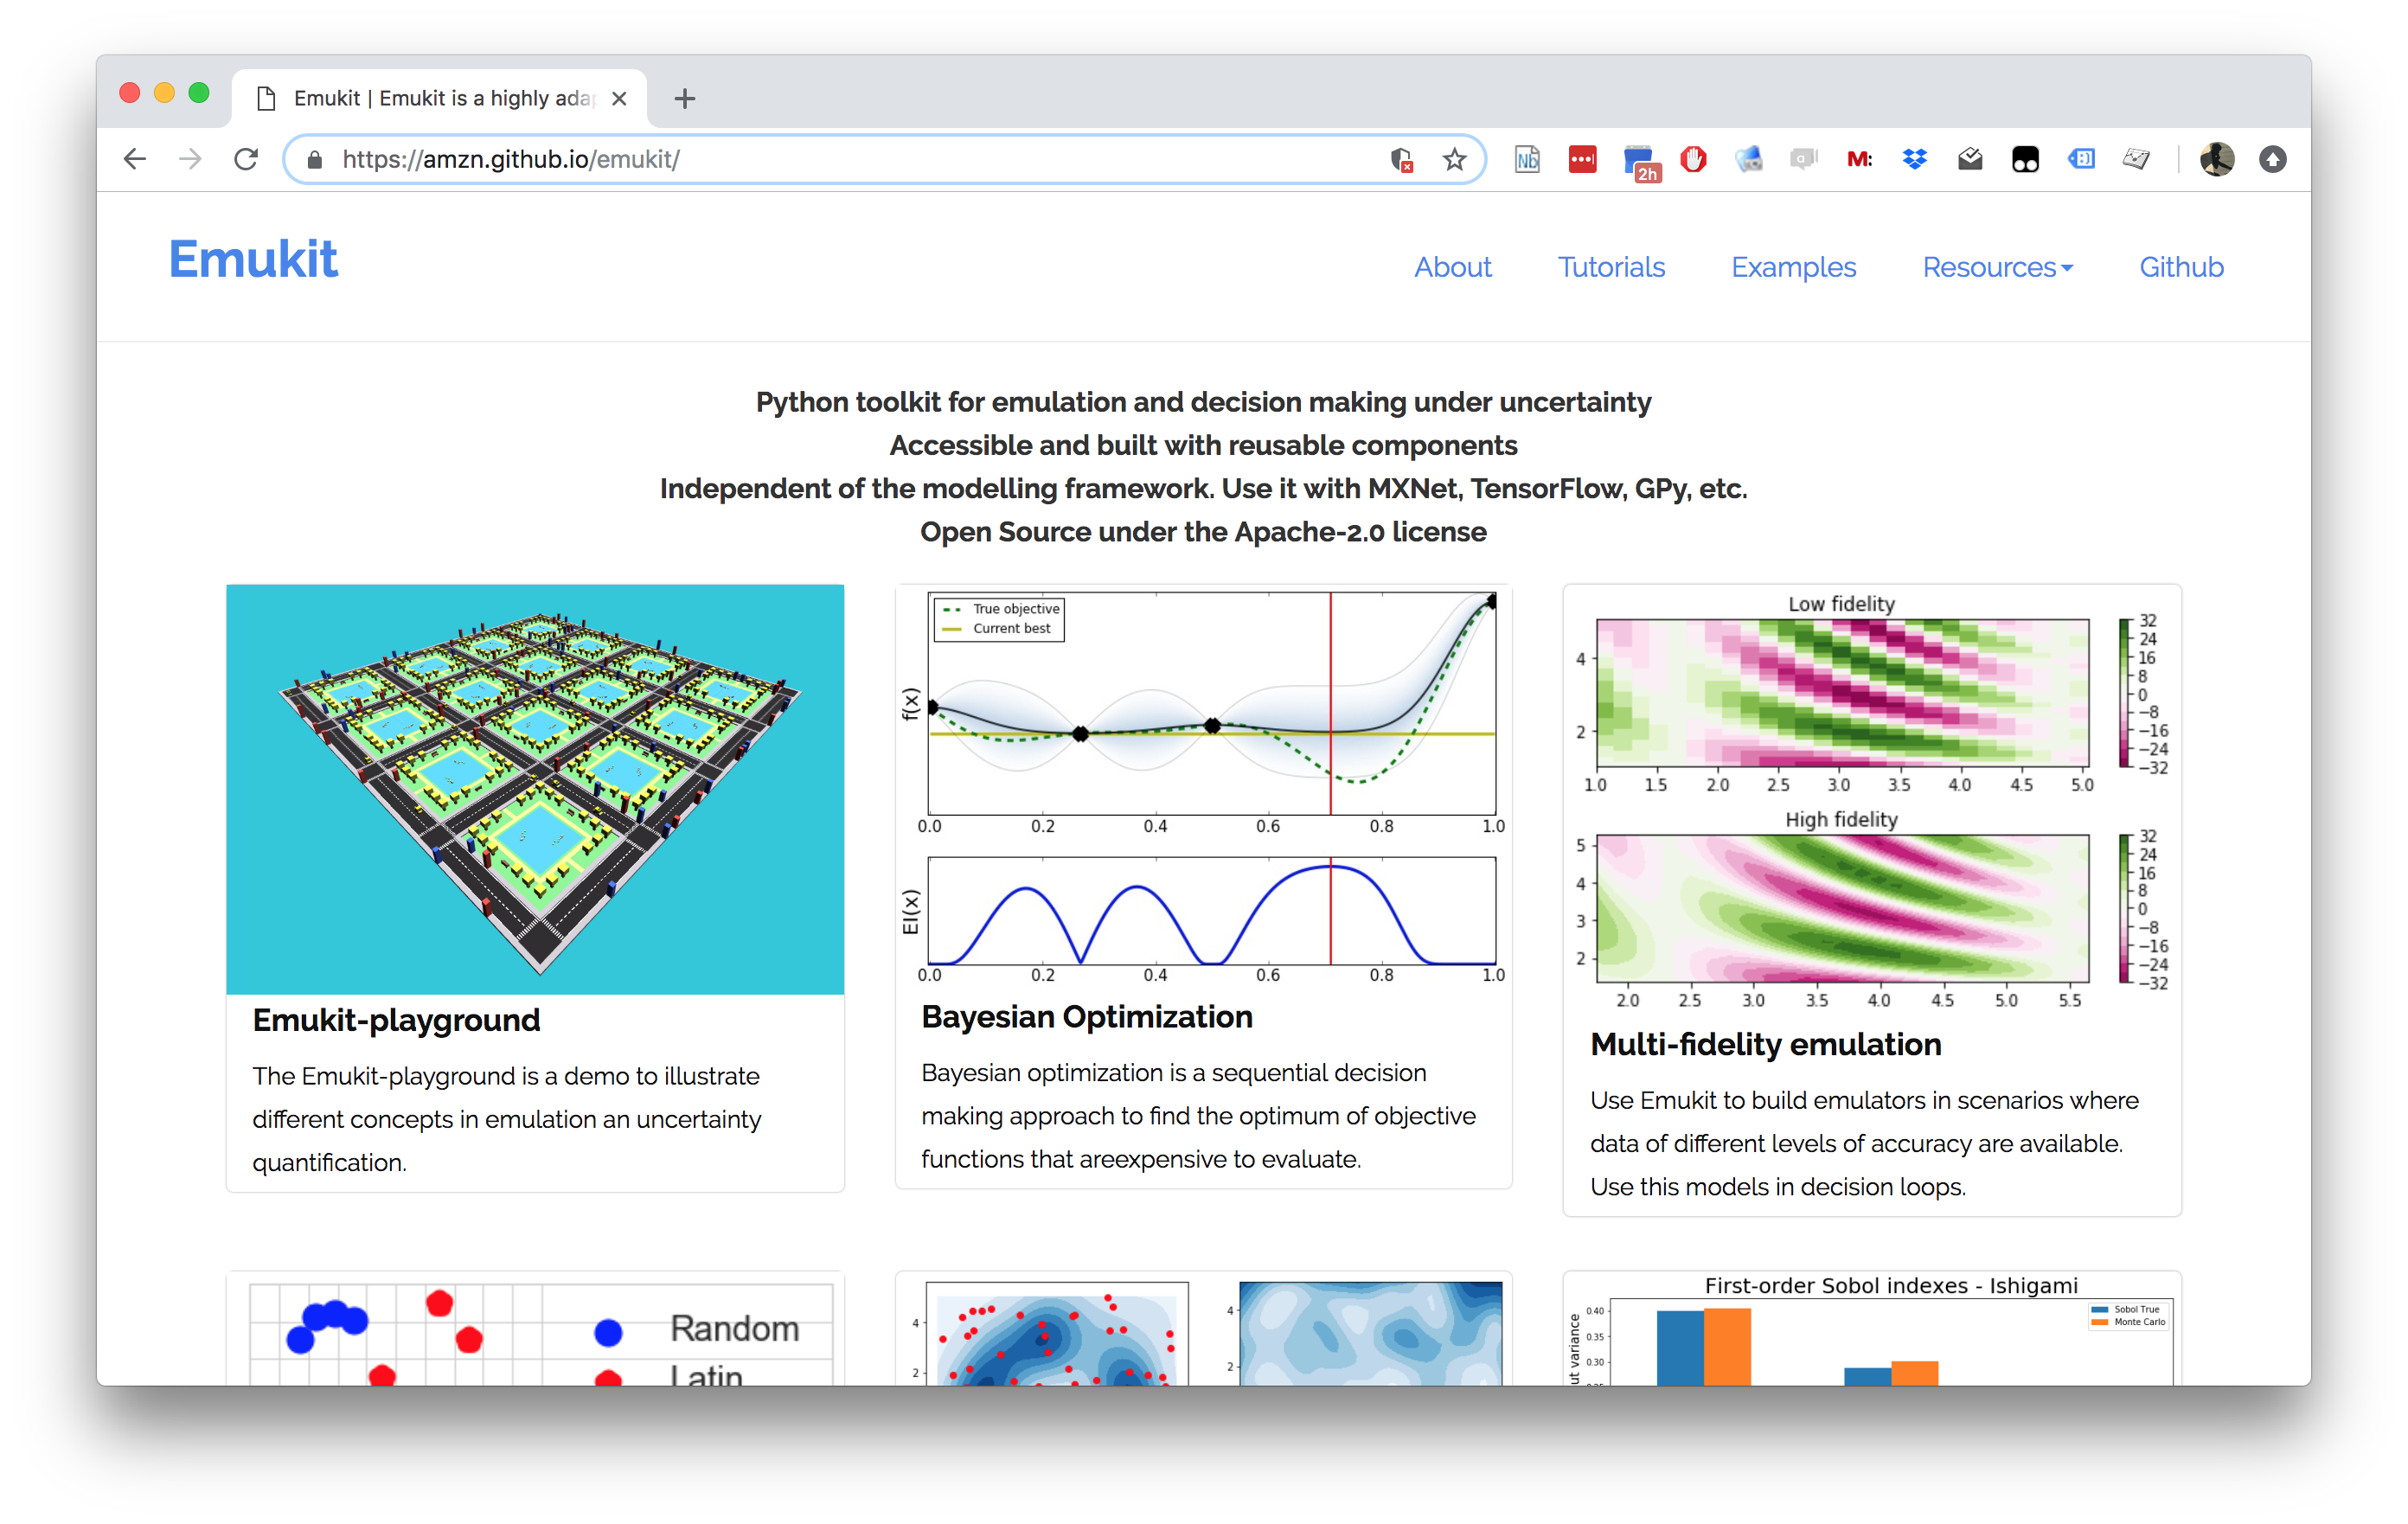Screen dimensions: 2408x1524
Task: Bookmark this page with the star icon
Action: click(x=1454, y=159)
